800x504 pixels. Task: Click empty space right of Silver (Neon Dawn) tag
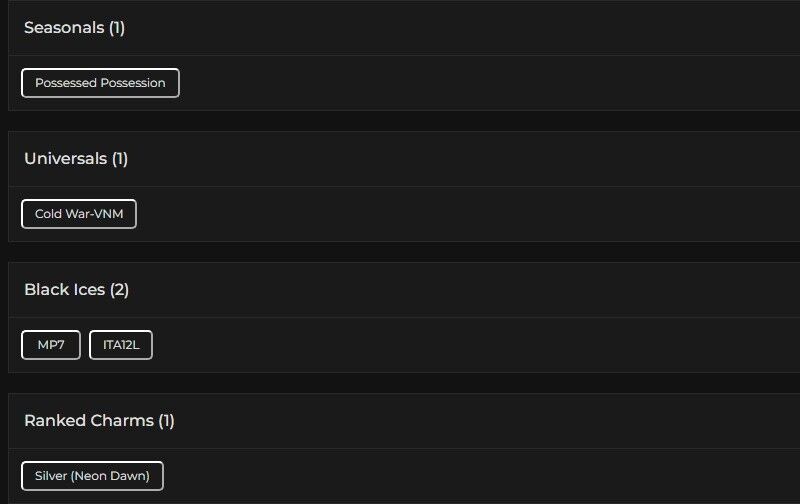(480, 476)
